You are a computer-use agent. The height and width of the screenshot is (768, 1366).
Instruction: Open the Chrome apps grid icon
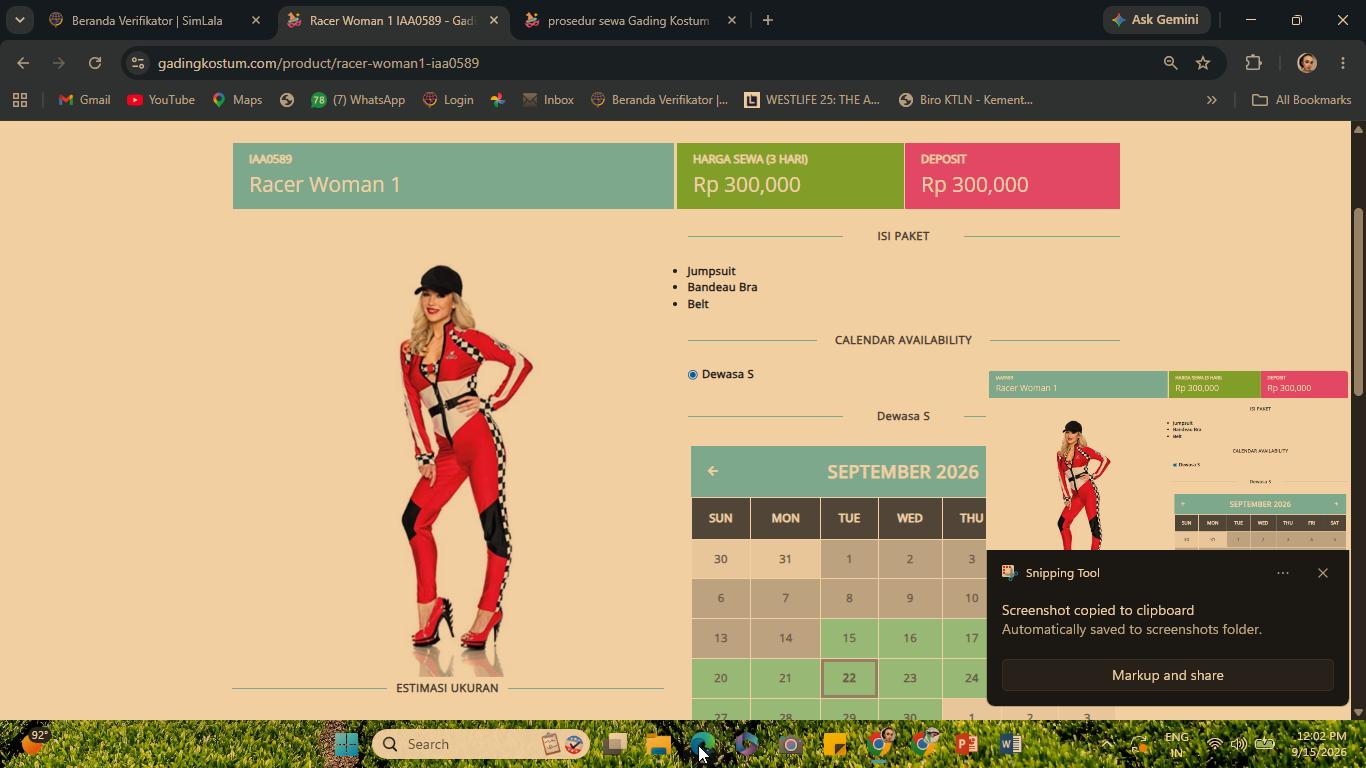(20, 100)
